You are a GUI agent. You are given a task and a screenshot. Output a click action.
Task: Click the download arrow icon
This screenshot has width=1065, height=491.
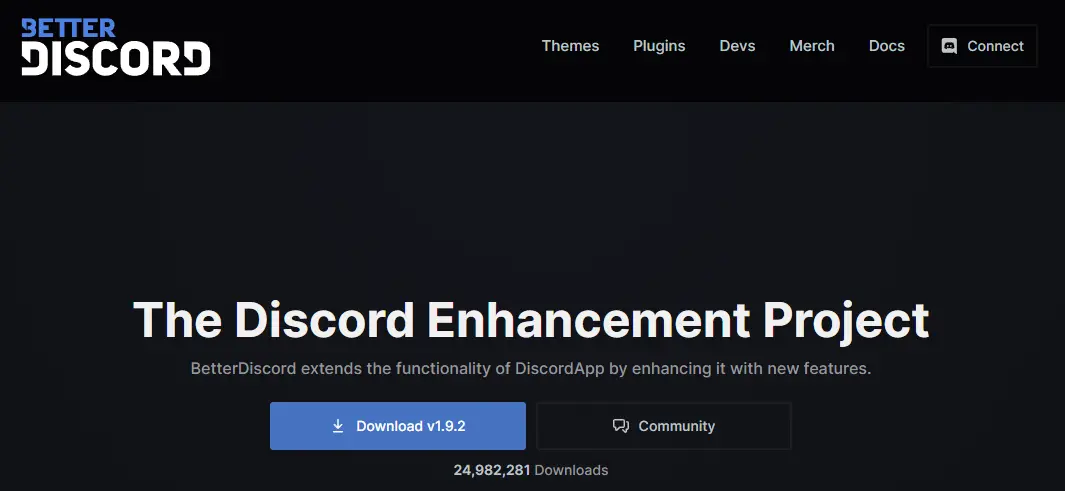pyautogui.click(x=338, y=426)
